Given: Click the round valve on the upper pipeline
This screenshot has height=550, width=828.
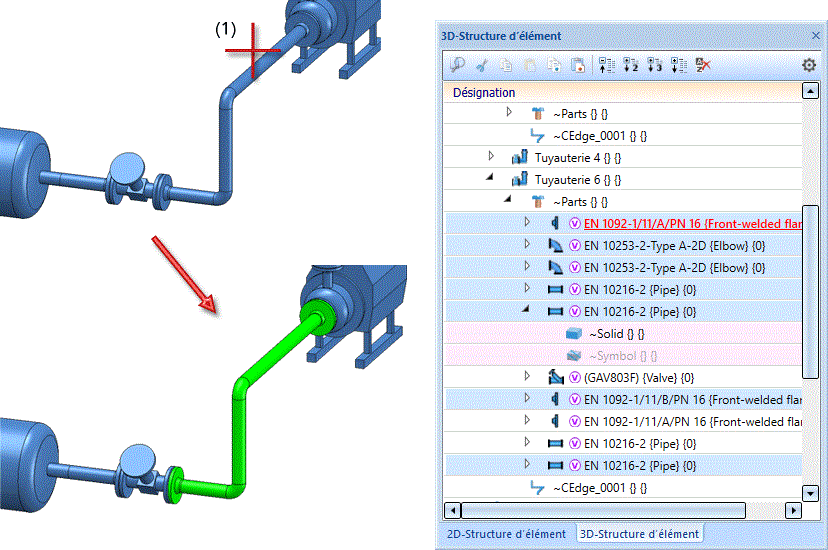Looking at the screenshot, I should coord(125,169).
